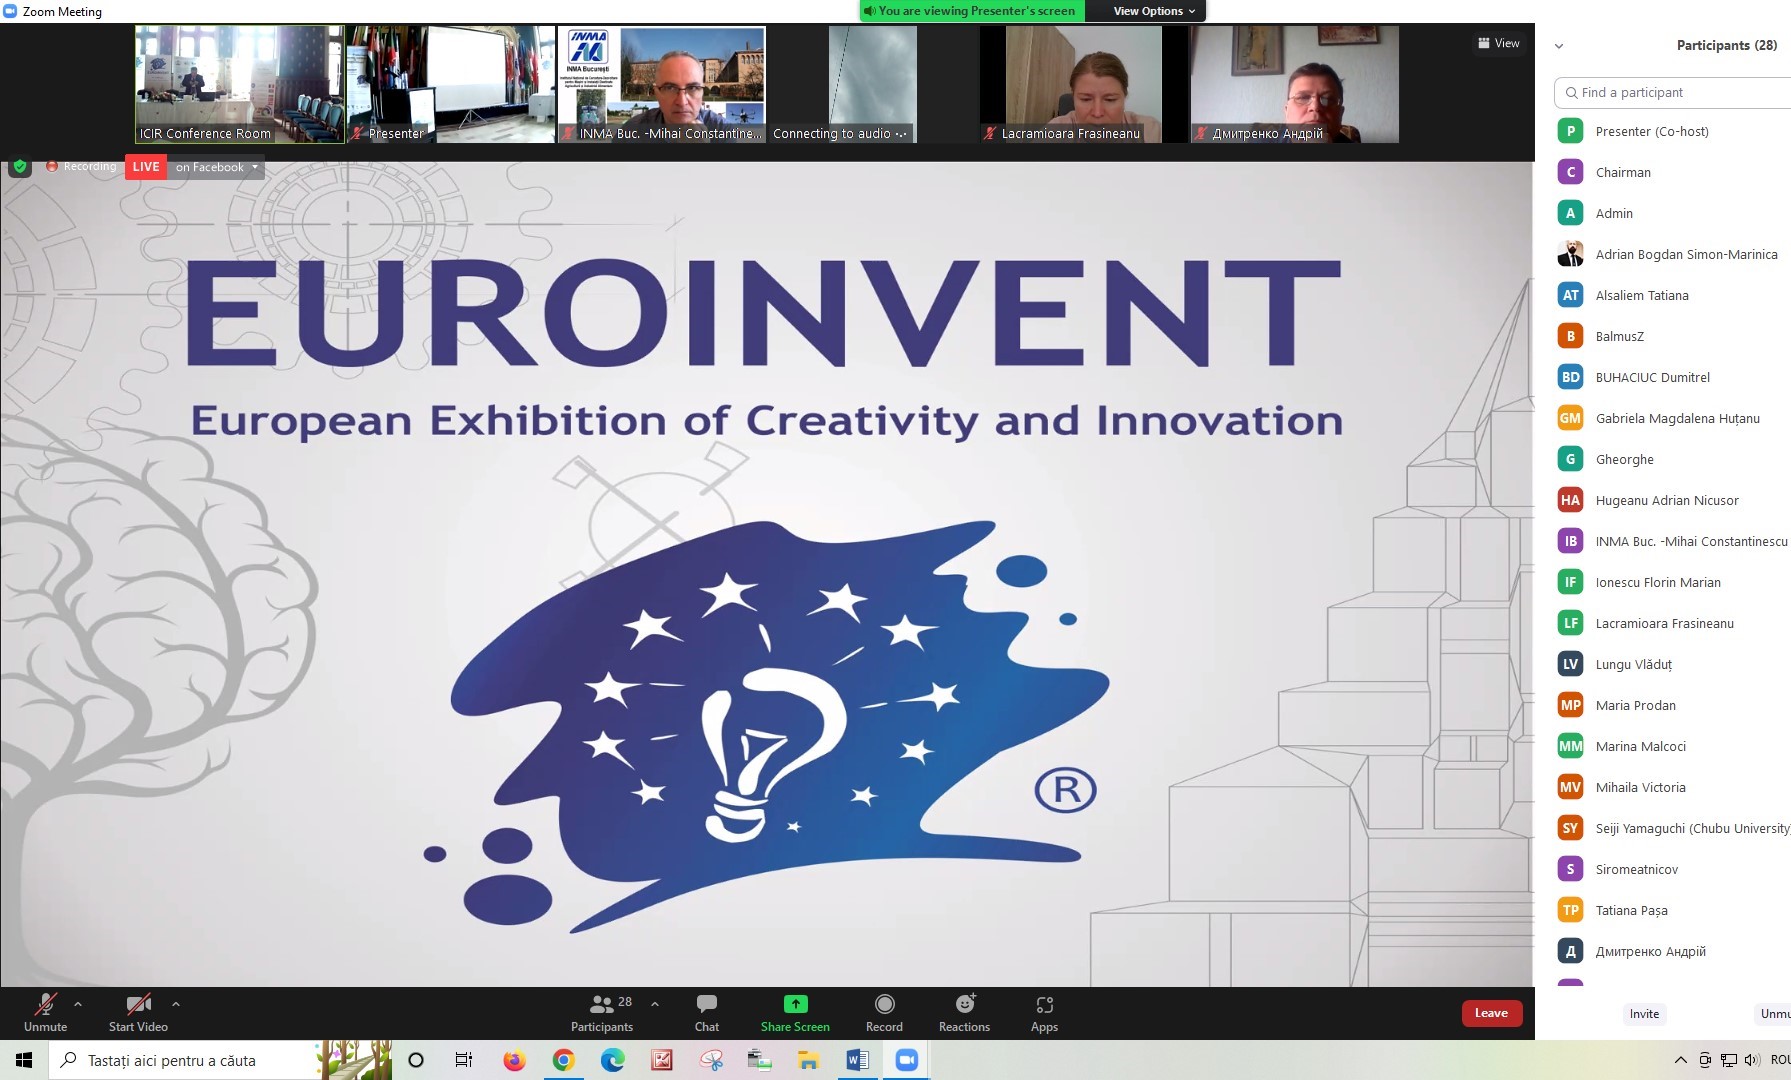Show hidden system tray icons arrow
The image size is (1791, 1080).
(x=1681, y=1060)
